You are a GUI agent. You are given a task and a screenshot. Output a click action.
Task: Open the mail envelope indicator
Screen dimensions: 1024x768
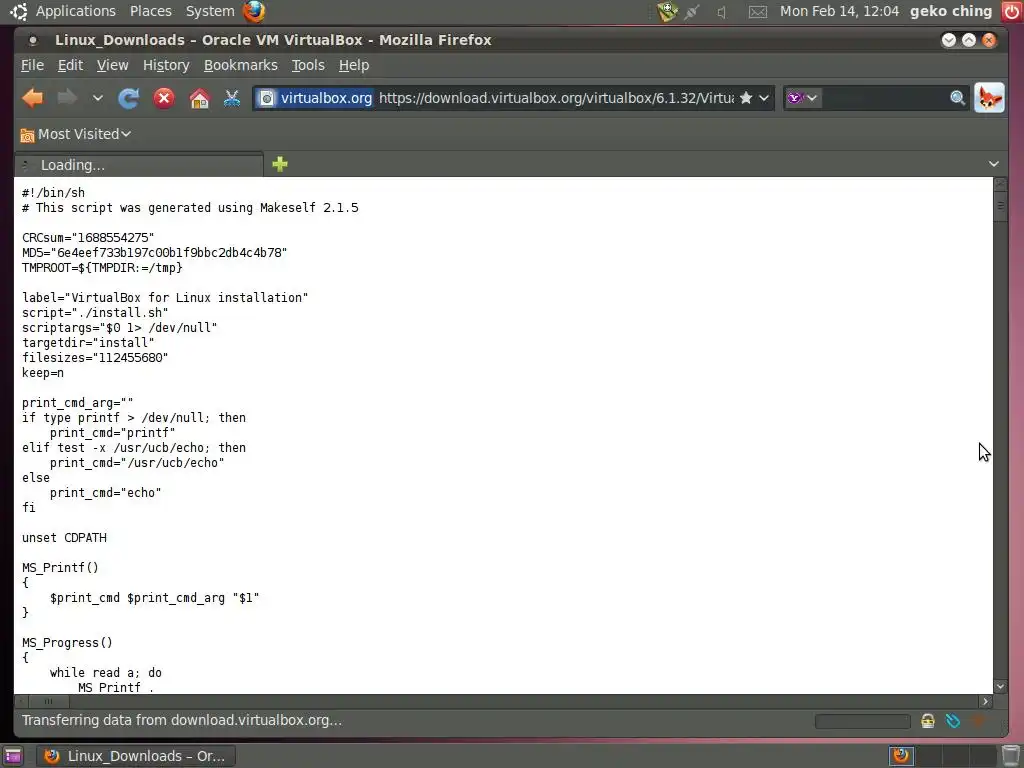pyautogui.click(x=758, y=12)
